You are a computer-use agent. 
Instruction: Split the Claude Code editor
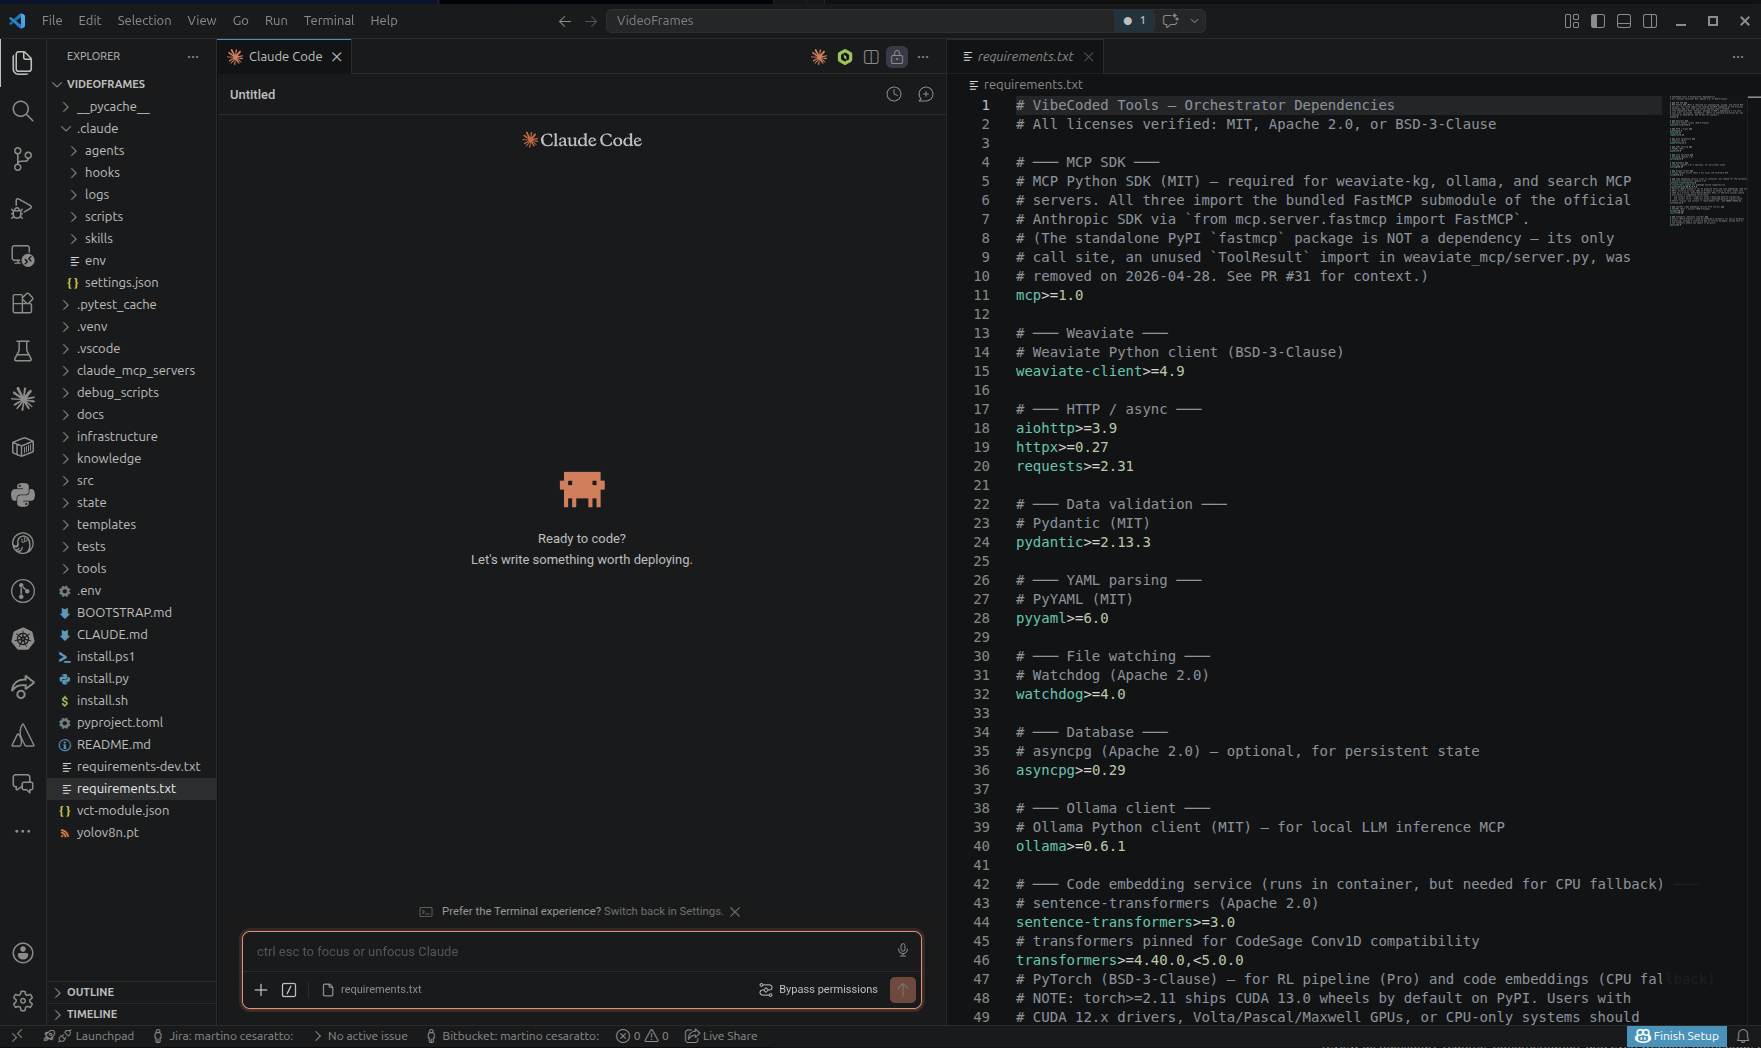[871, 57]
